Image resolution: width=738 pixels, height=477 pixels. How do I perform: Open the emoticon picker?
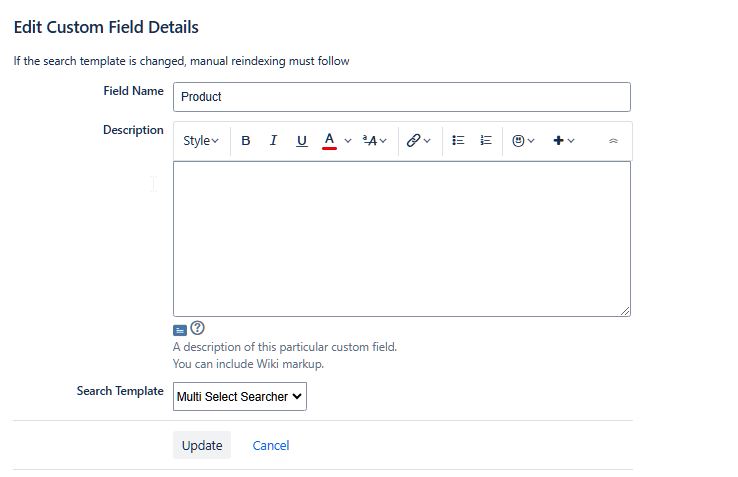tap(523, 141)
